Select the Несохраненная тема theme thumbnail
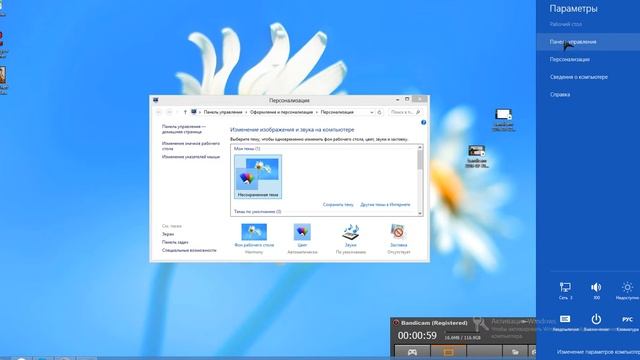The height and width of the screenshot is (360, 640). tap(258, 177)
